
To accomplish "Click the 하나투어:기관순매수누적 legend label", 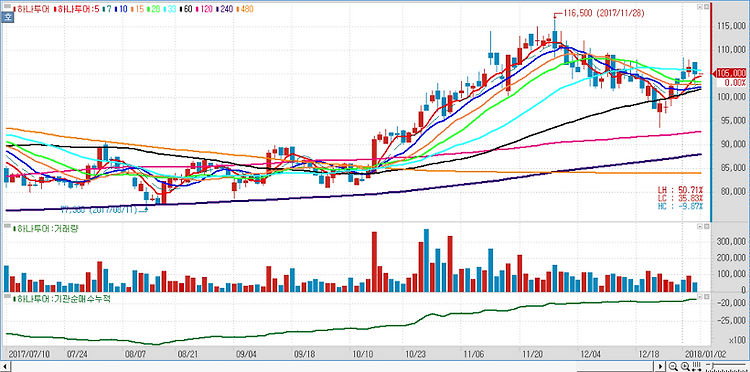I will coord(63,298).
